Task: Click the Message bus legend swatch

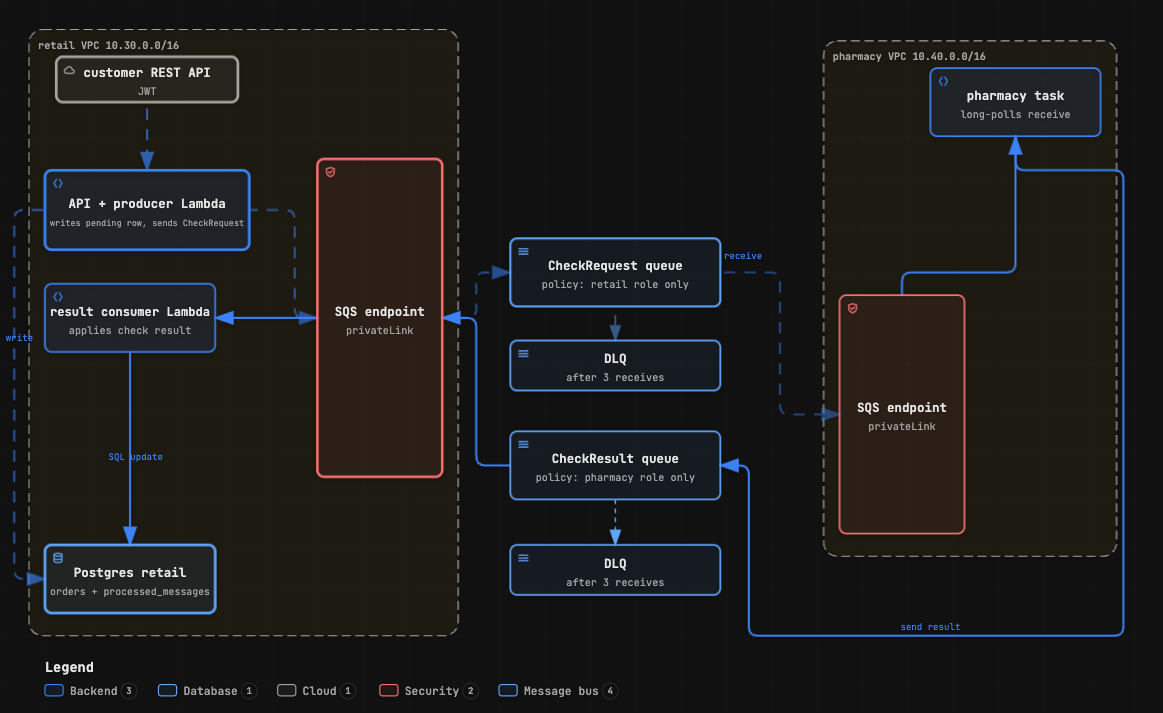Action: point(508,691)
